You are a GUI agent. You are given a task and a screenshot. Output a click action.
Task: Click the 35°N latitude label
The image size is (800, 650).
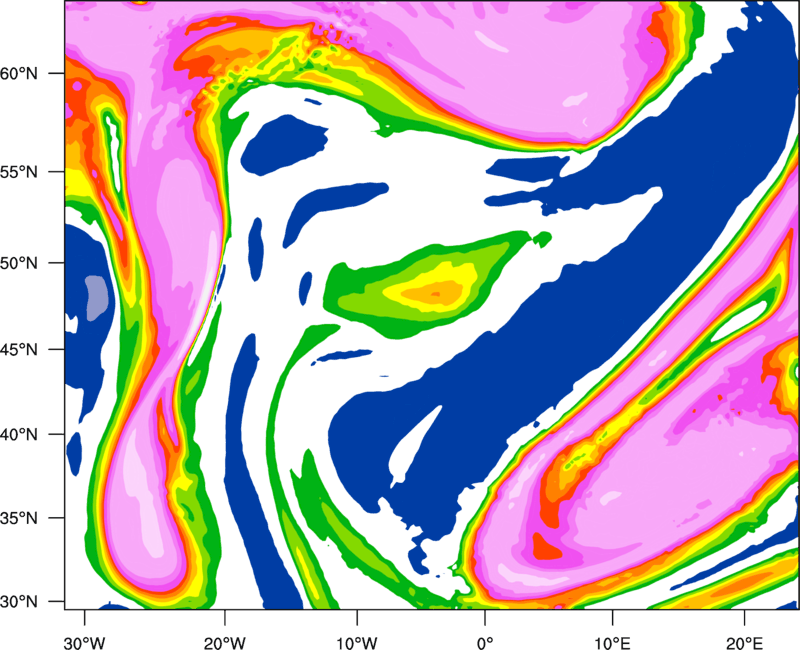(x=19, y=518)
